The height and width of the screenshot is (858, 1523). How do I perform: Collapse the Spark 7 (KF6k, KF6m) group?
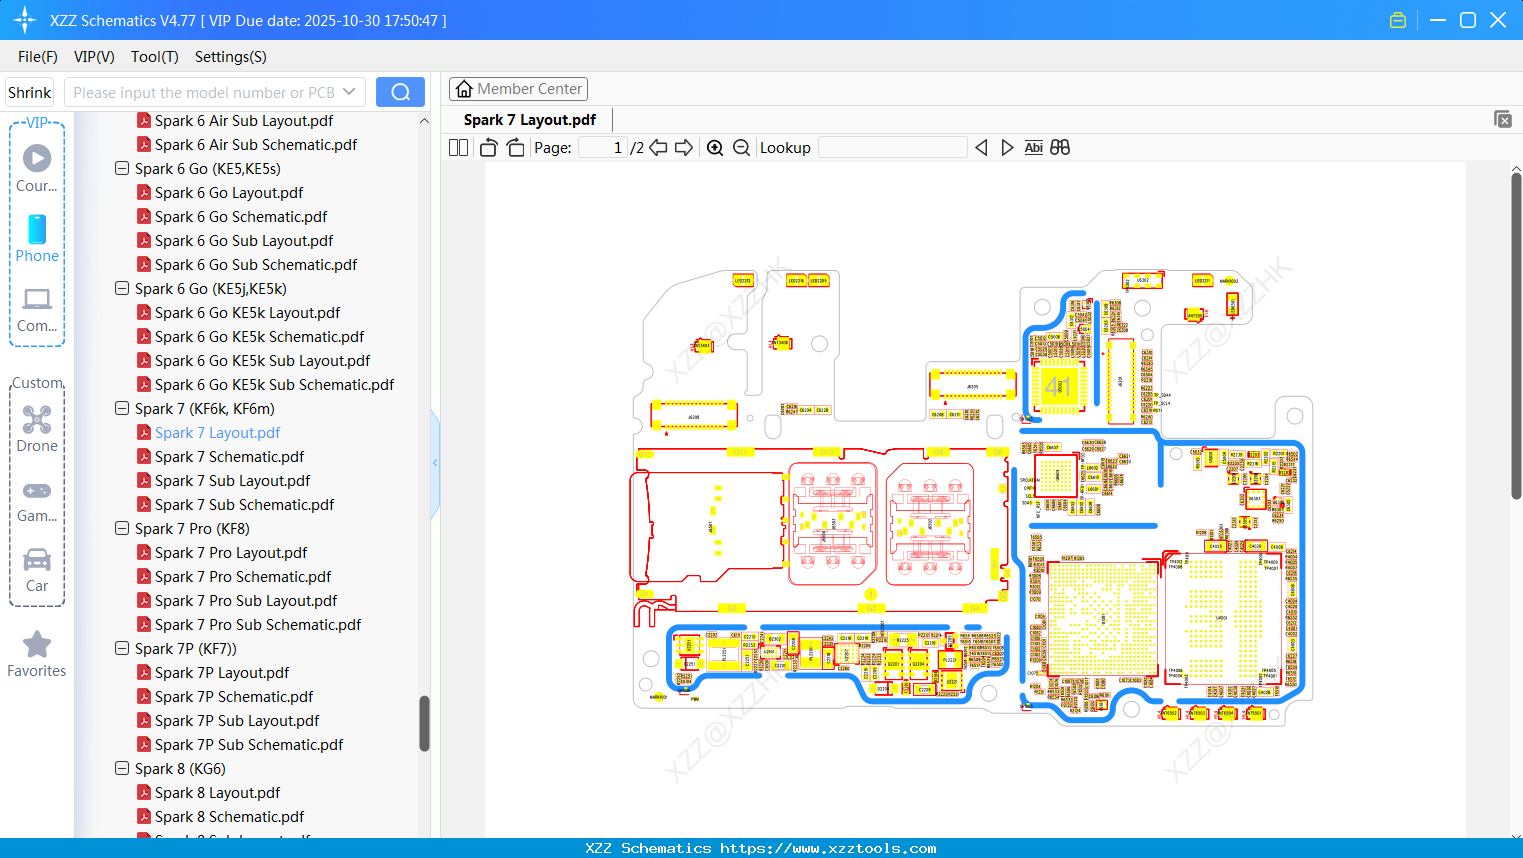pyautogui.click(x=121, y=408)
